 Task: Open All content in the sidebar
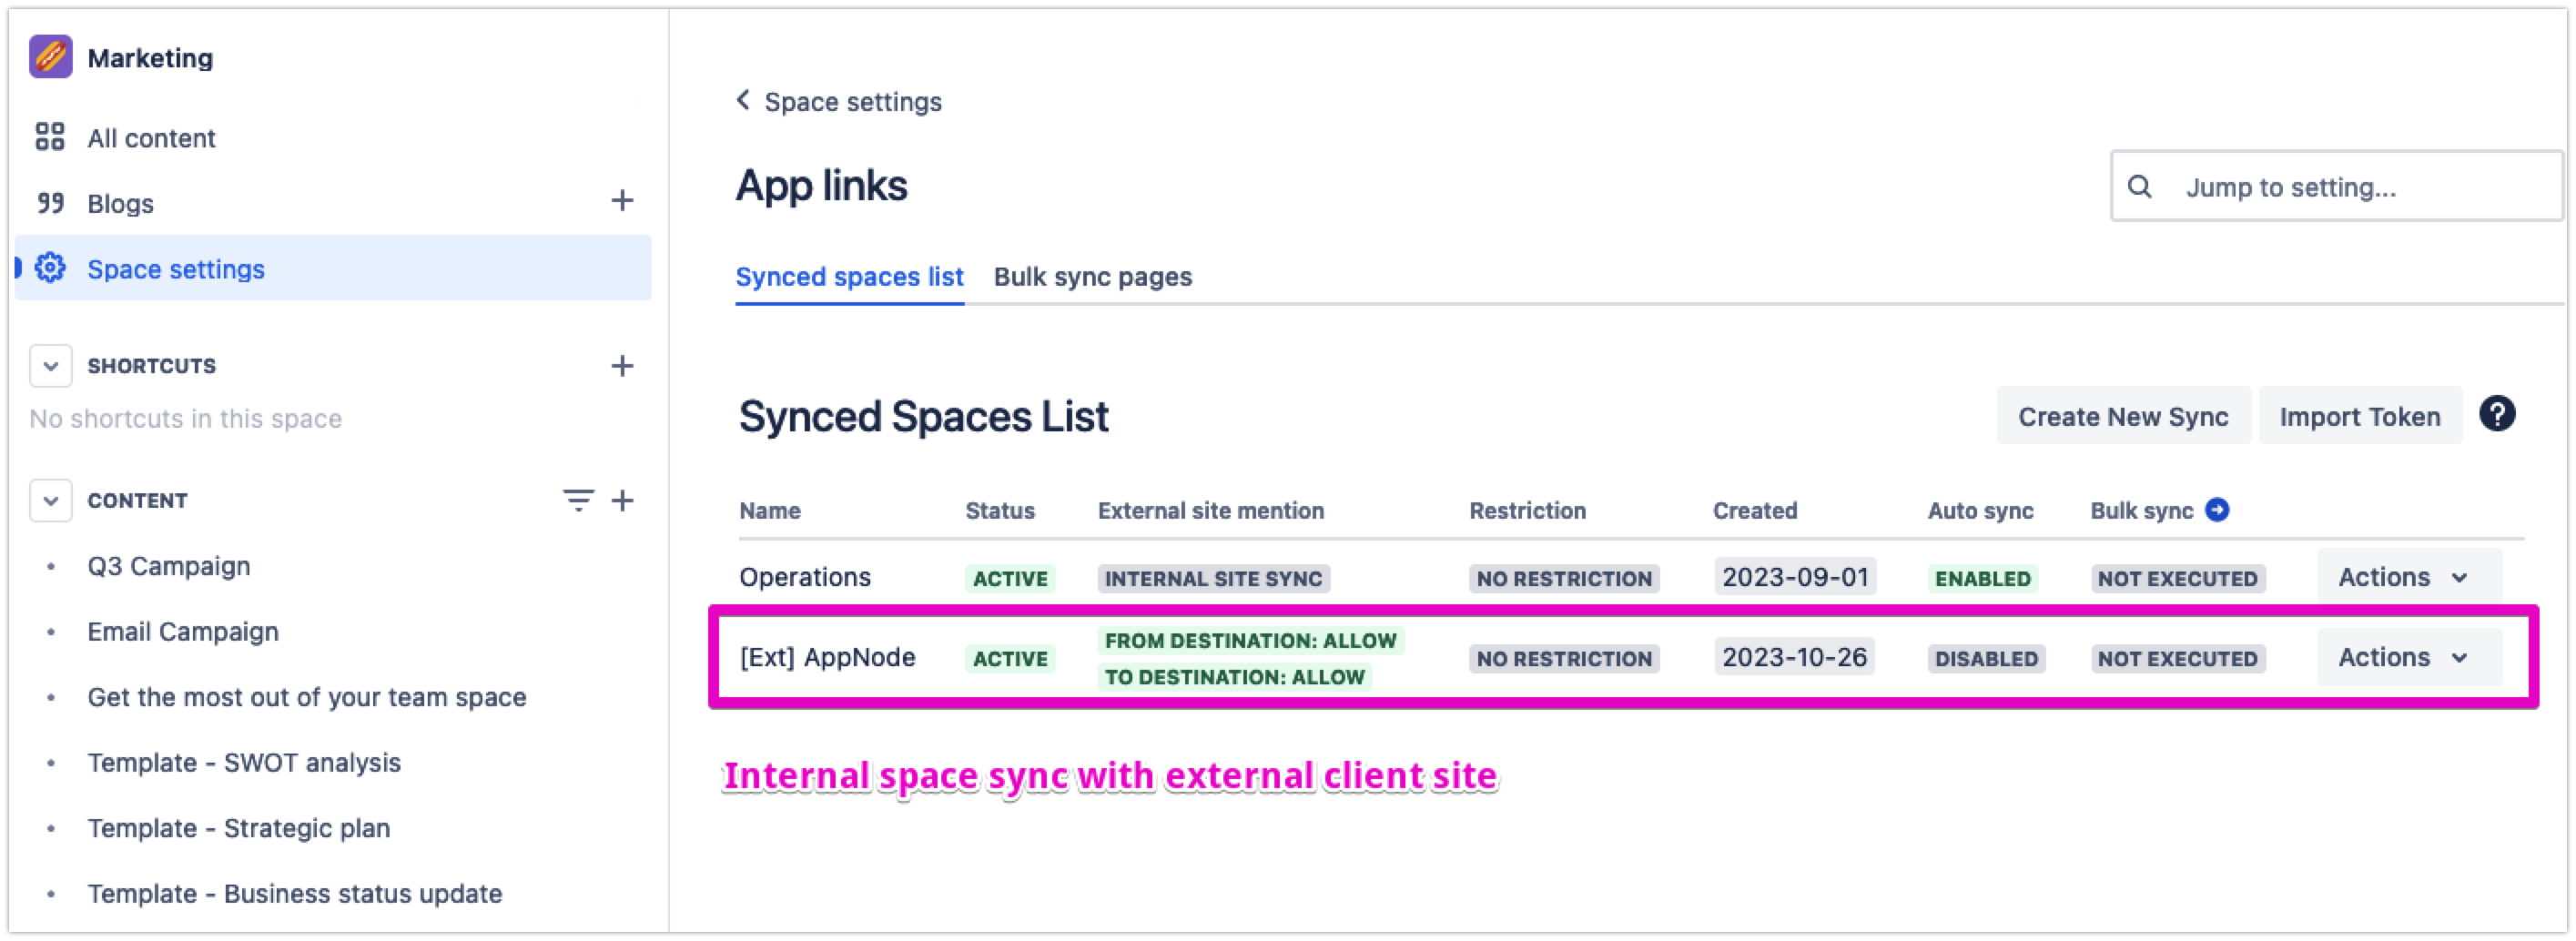coord(151,138)
